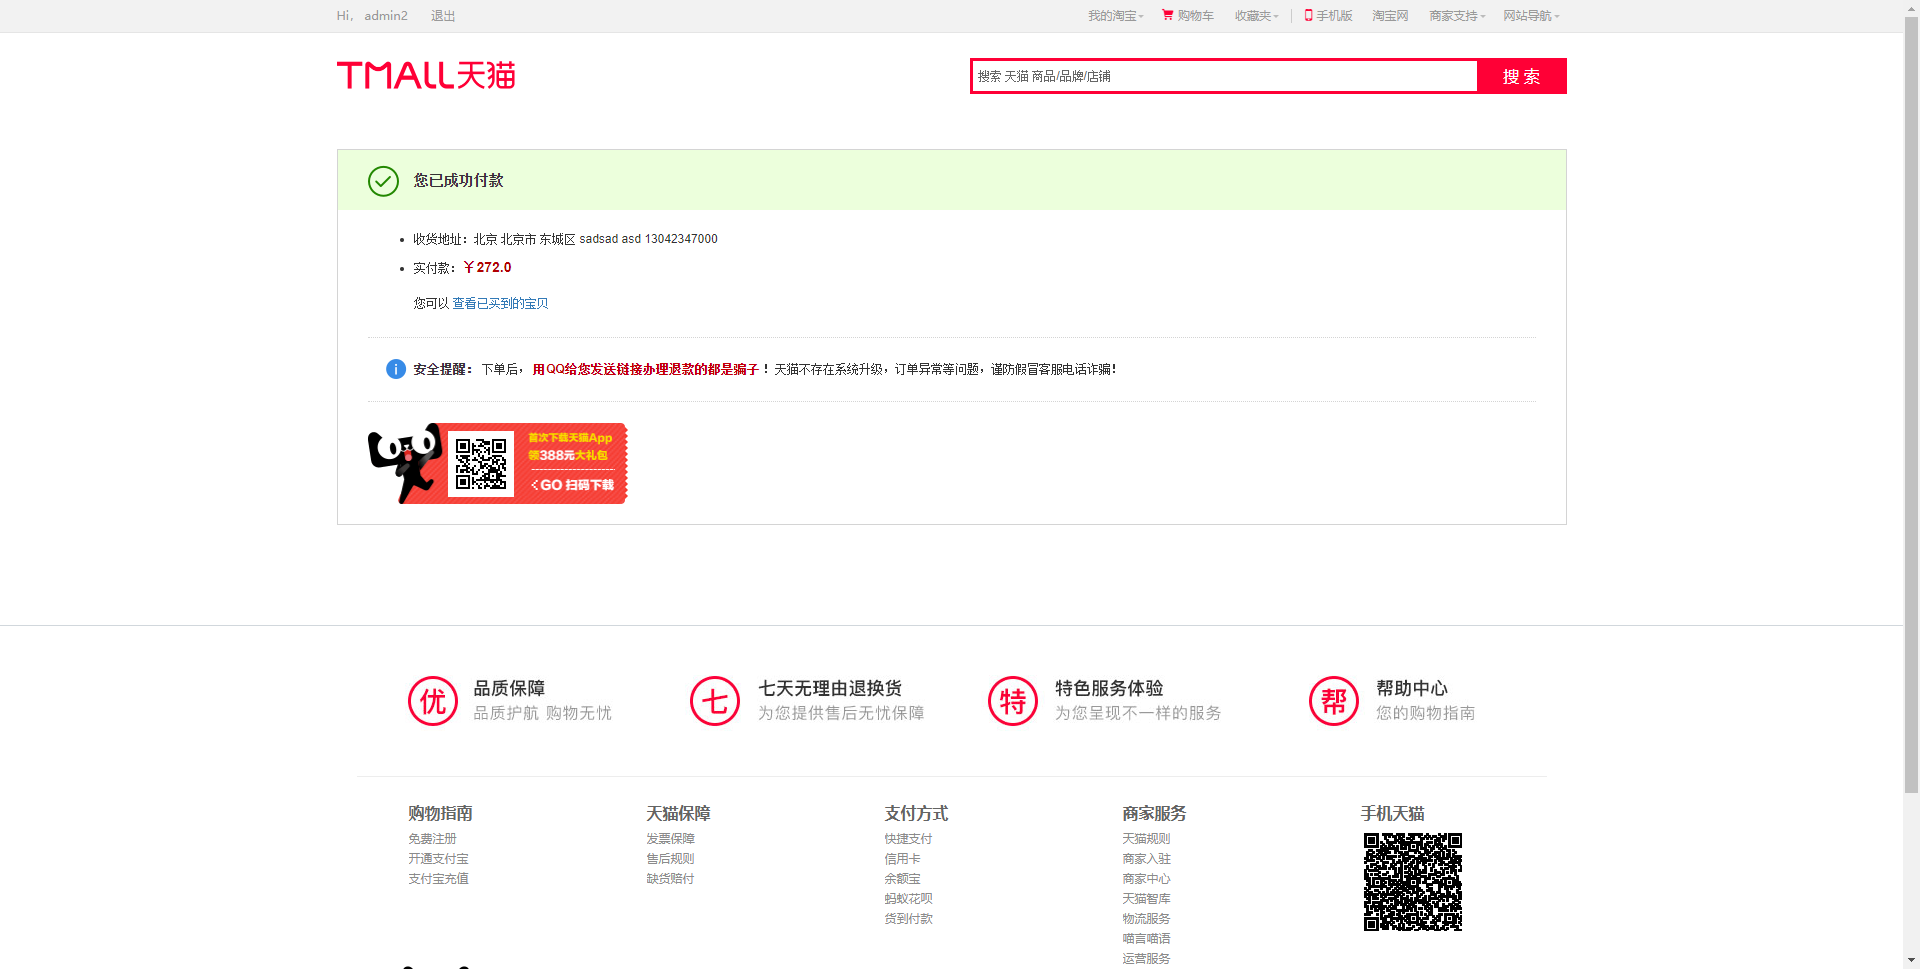
Task: Click the Tmall search input field
Action: pyautogui.click(x=1224, y=76)
